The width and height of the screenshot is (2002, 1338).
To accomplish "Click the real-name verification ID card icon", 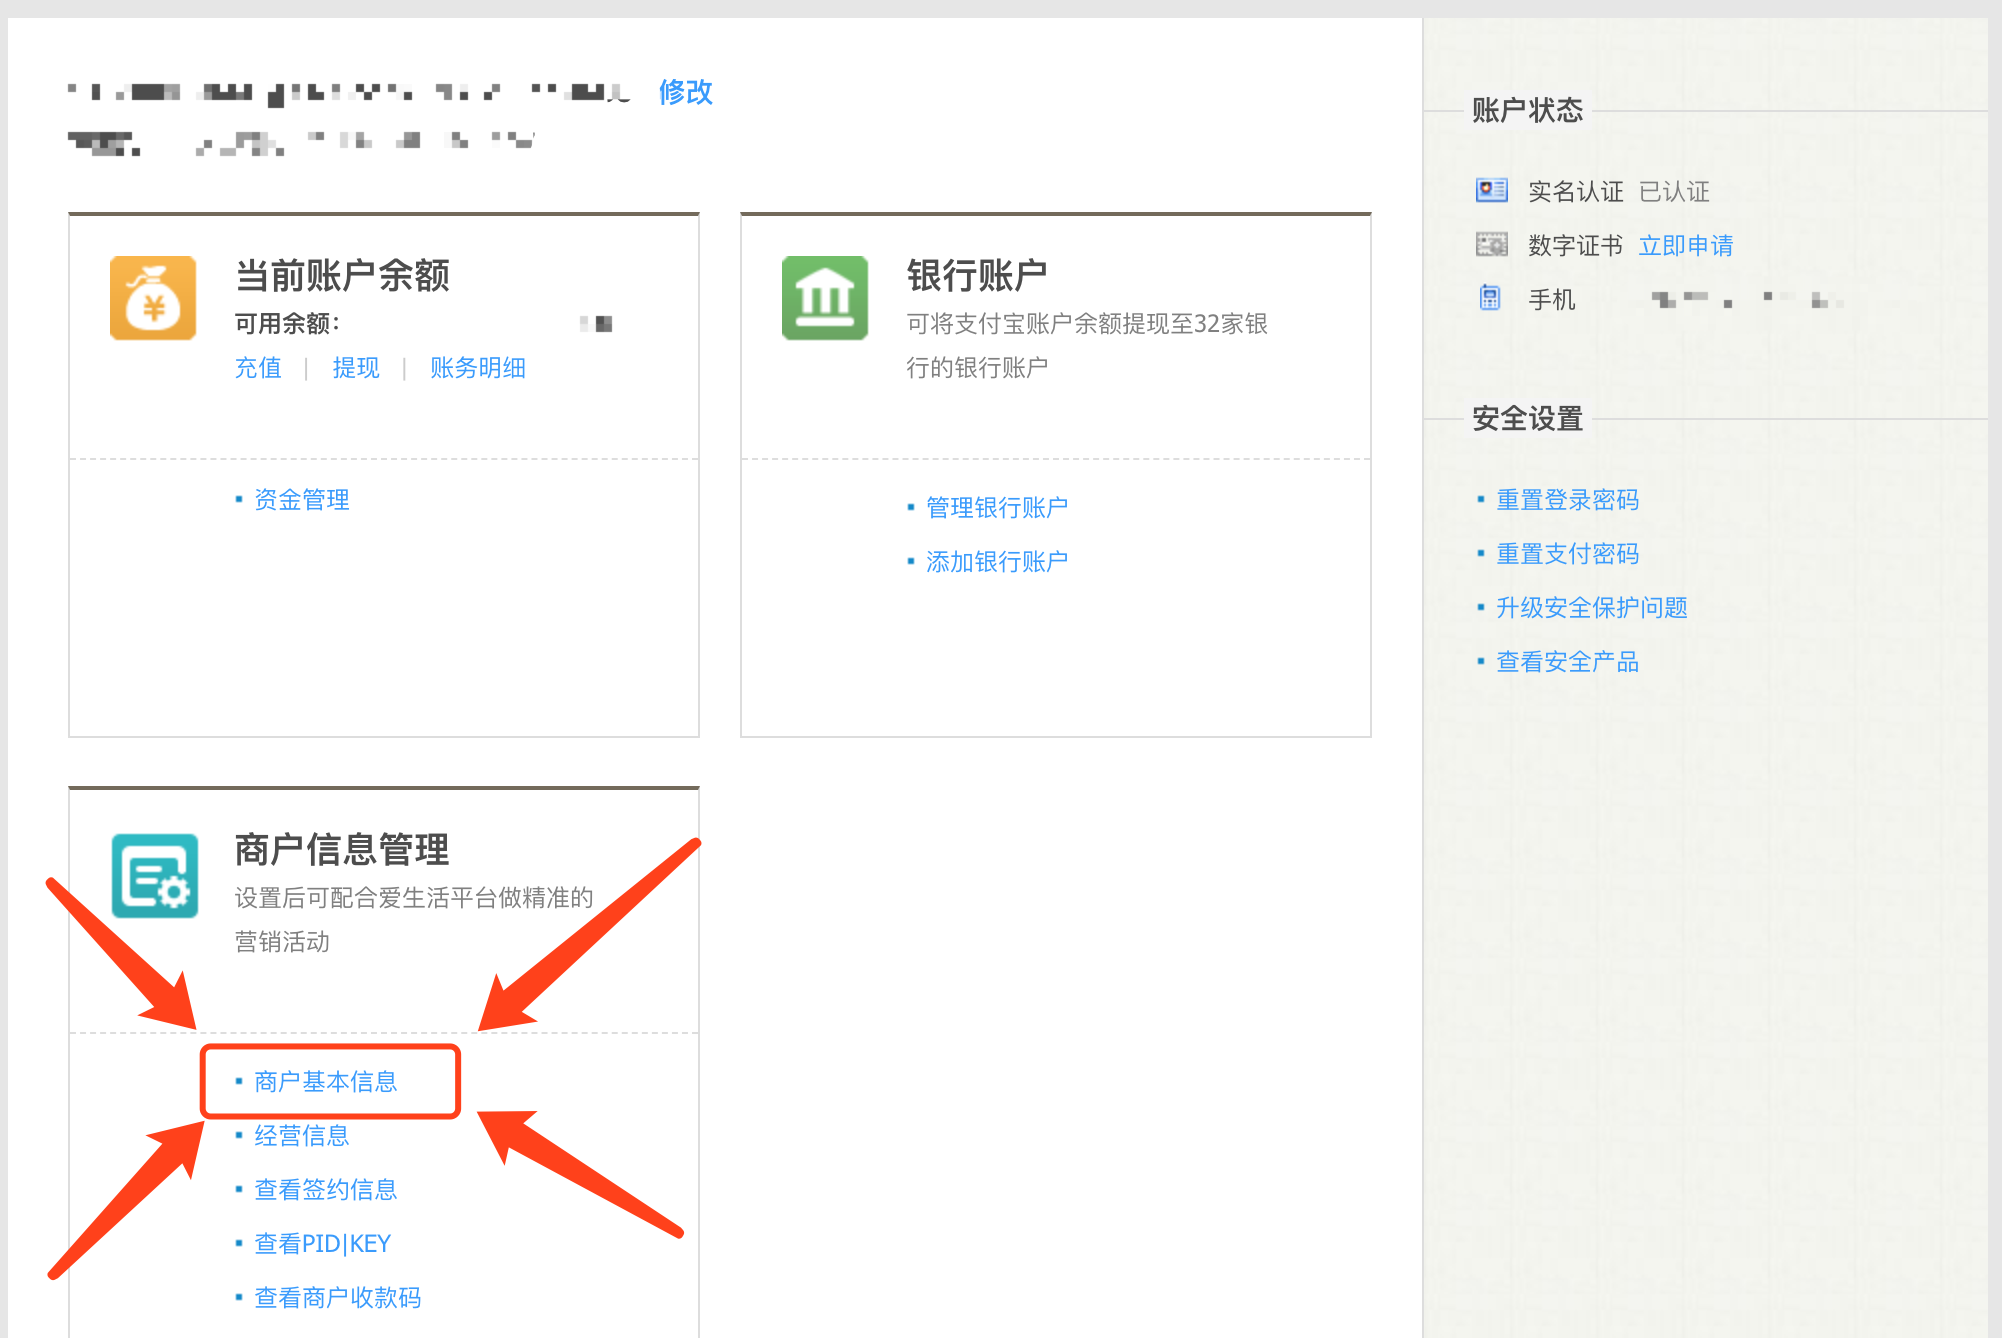I will [1491, 190].
